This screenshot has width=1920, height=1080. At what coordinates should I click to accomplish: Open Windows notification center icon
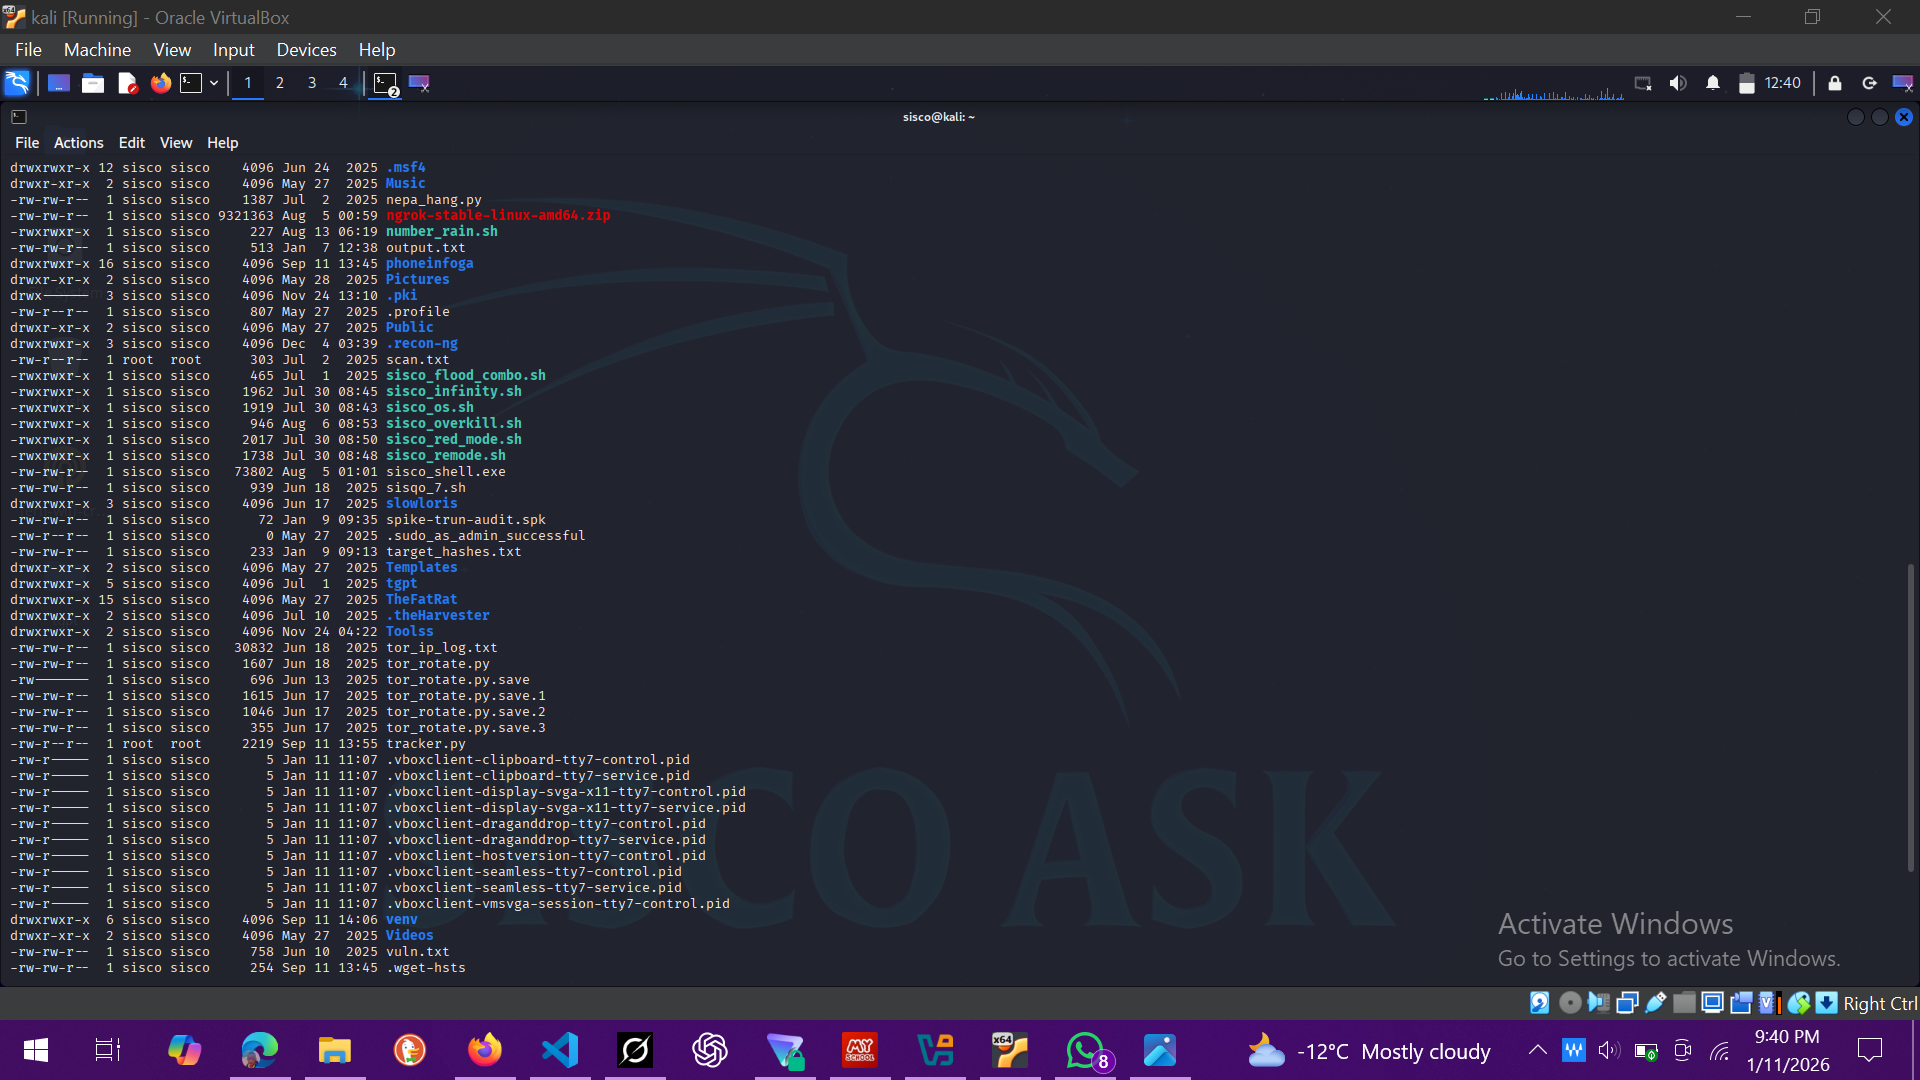tap(1869, 1050)
